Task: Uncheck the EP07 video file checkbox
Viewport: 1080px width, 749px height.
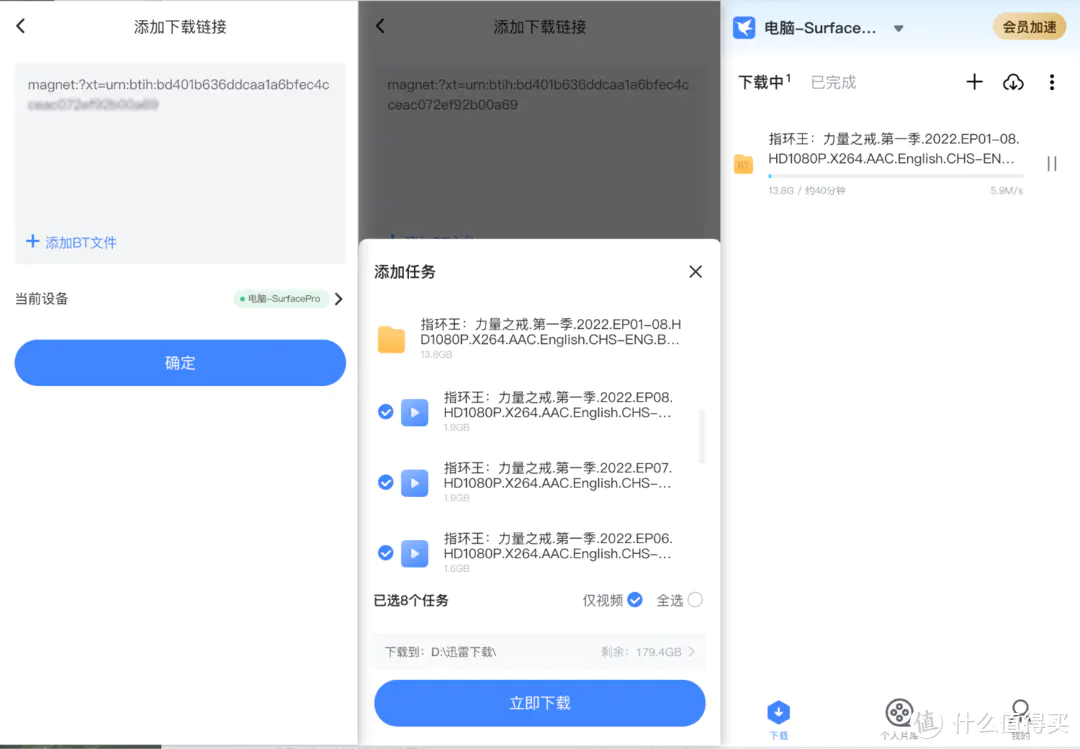Action: tap(386, 482)
